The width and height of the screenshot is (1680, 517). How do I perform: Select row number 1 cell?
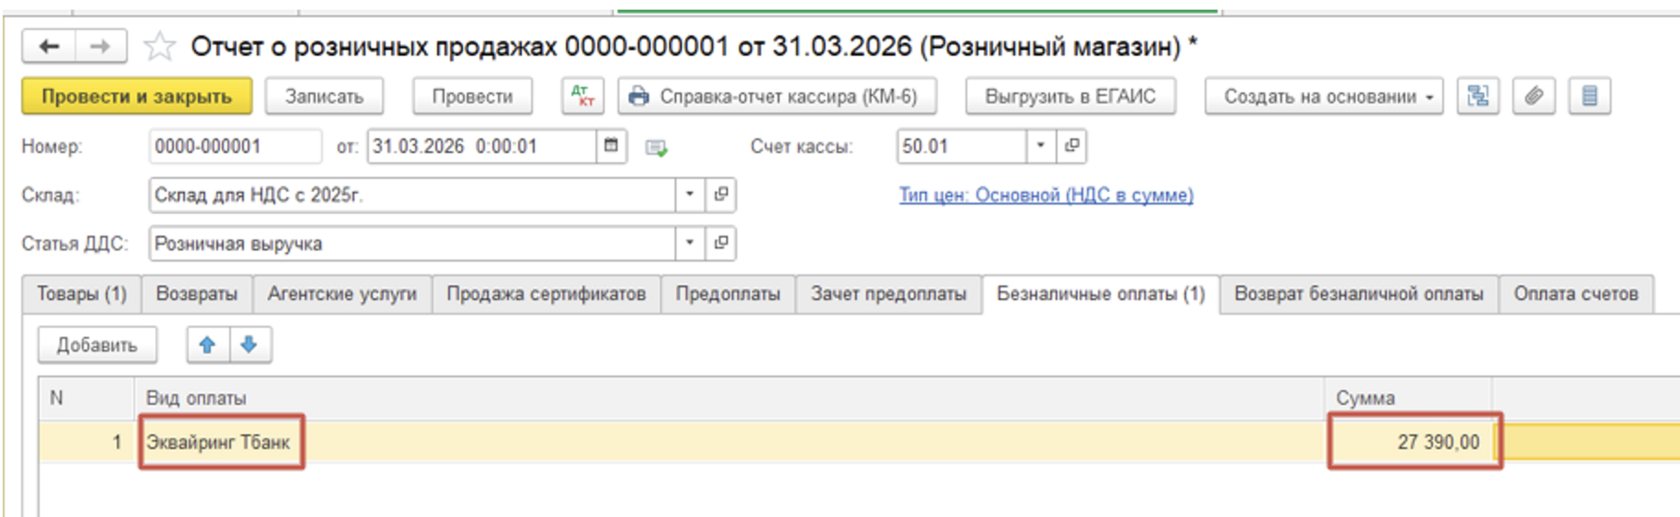[87, 442]
